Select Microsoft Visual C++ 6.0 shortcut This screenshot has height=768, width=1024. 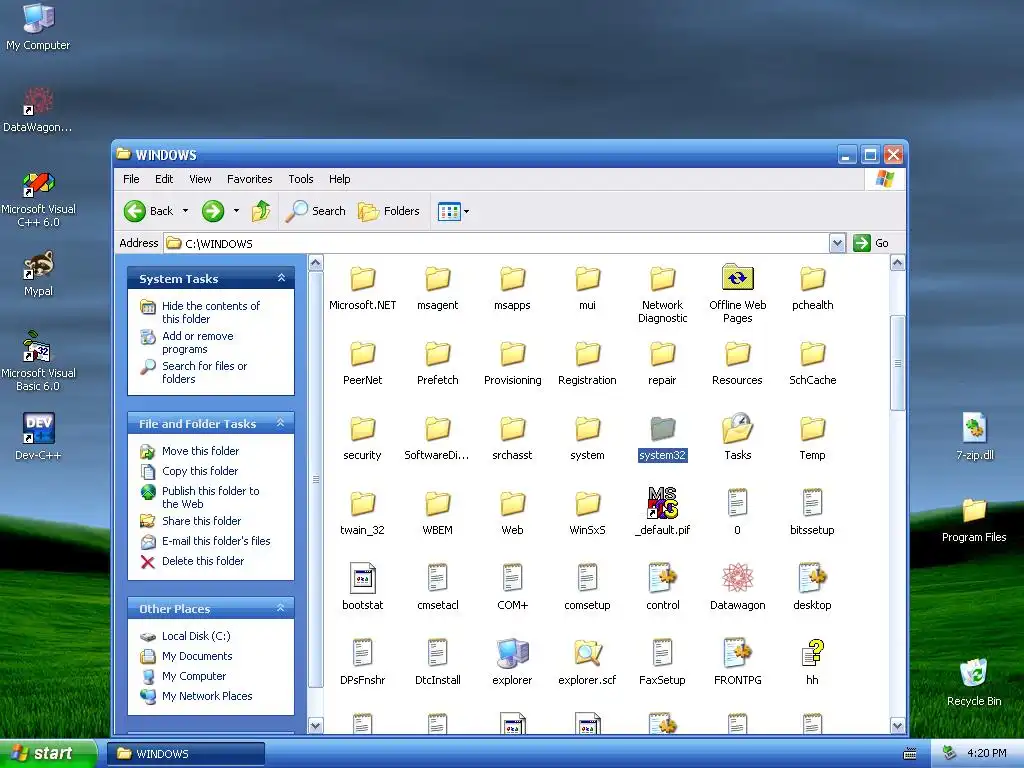click(38, 184)
